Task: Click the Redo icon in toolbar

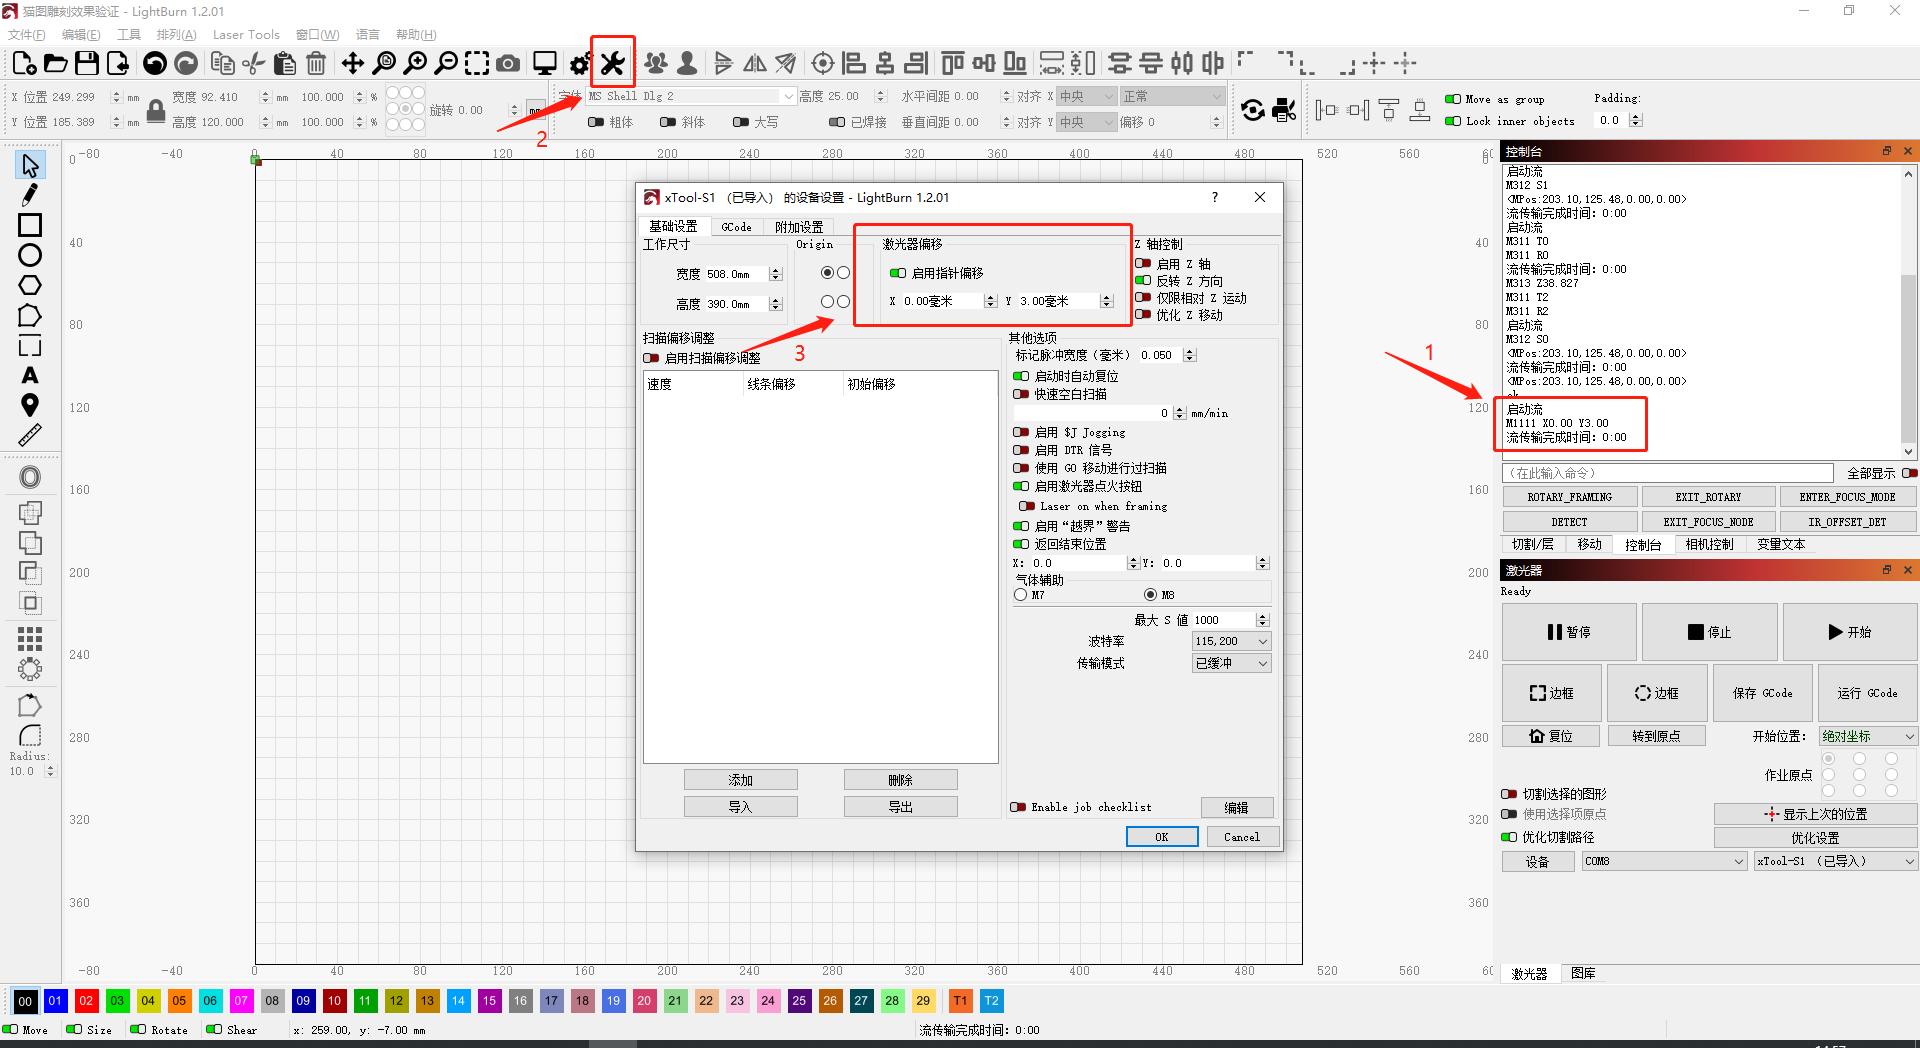Action: tap(186, 63)
